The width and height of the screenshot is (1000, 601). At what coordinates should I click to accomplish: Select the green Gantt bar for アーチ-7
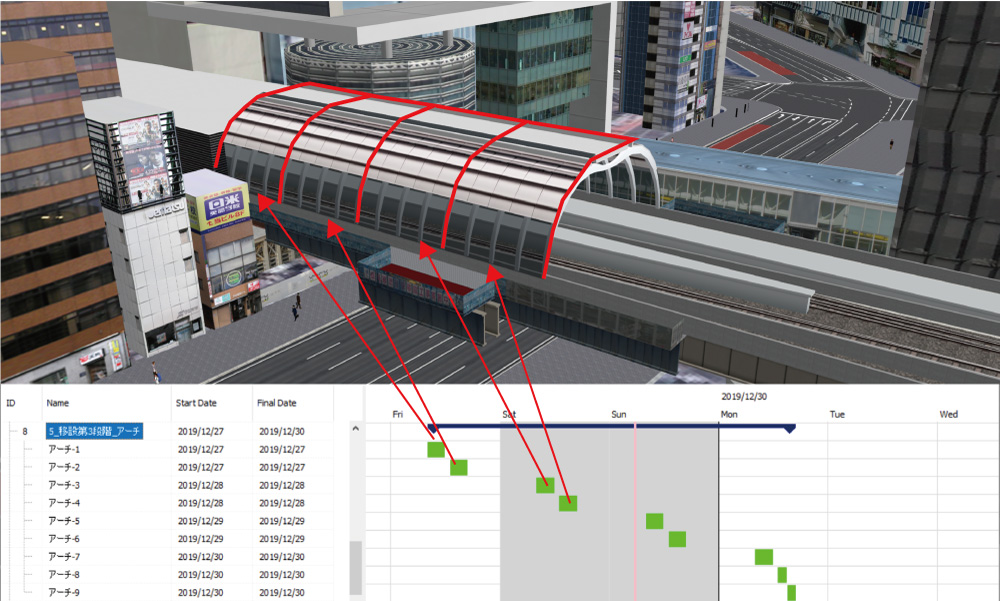[764, 556]
